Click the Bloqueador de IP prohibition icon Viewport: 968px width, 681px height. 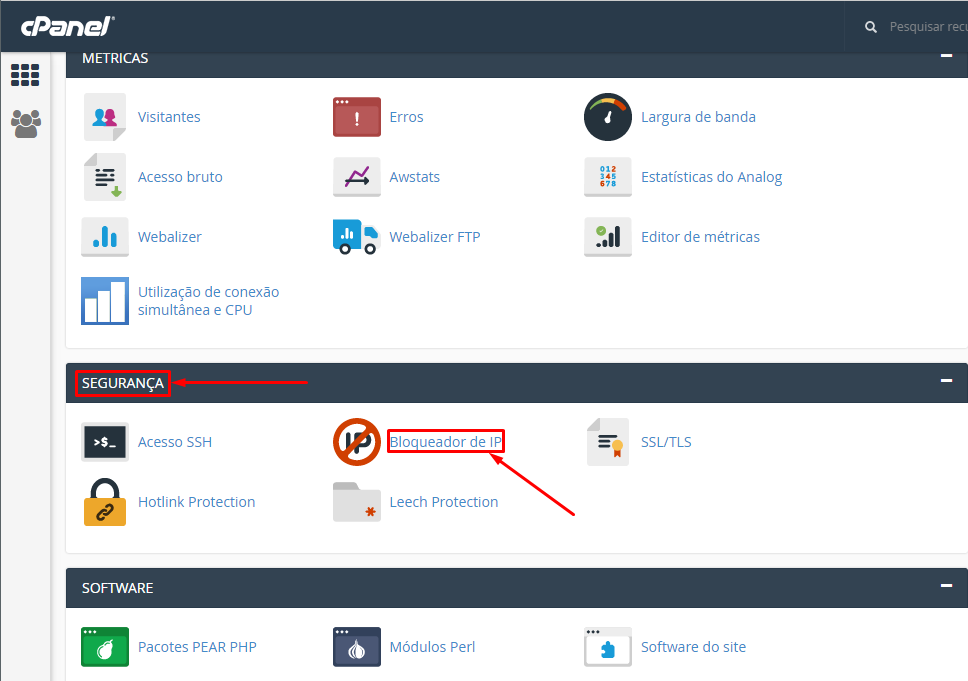coord(357,441)
